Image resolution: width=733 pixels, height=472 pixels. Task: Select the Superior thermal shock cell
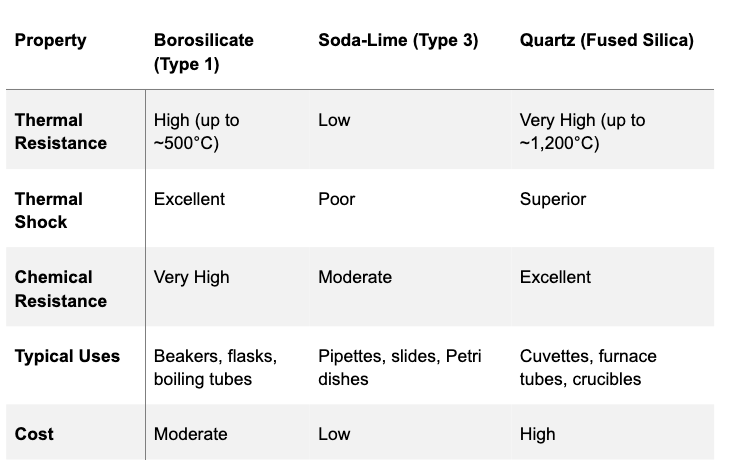coord(553,200)
